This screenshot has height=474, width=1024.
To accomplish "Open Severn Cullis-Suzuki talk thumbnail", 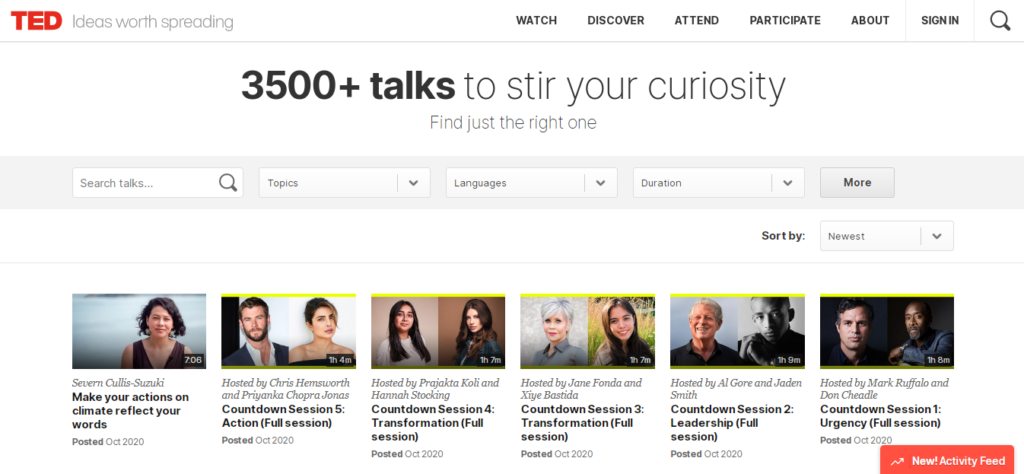I will click(x=139, y=331).
